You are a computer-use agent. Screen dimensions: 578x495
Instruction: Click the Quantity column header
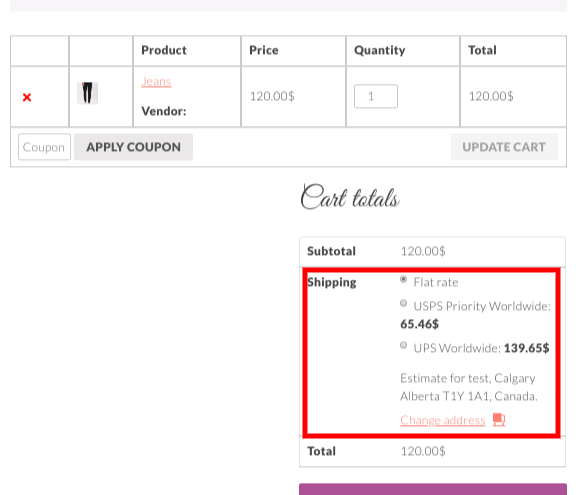[x=380, y=50]
